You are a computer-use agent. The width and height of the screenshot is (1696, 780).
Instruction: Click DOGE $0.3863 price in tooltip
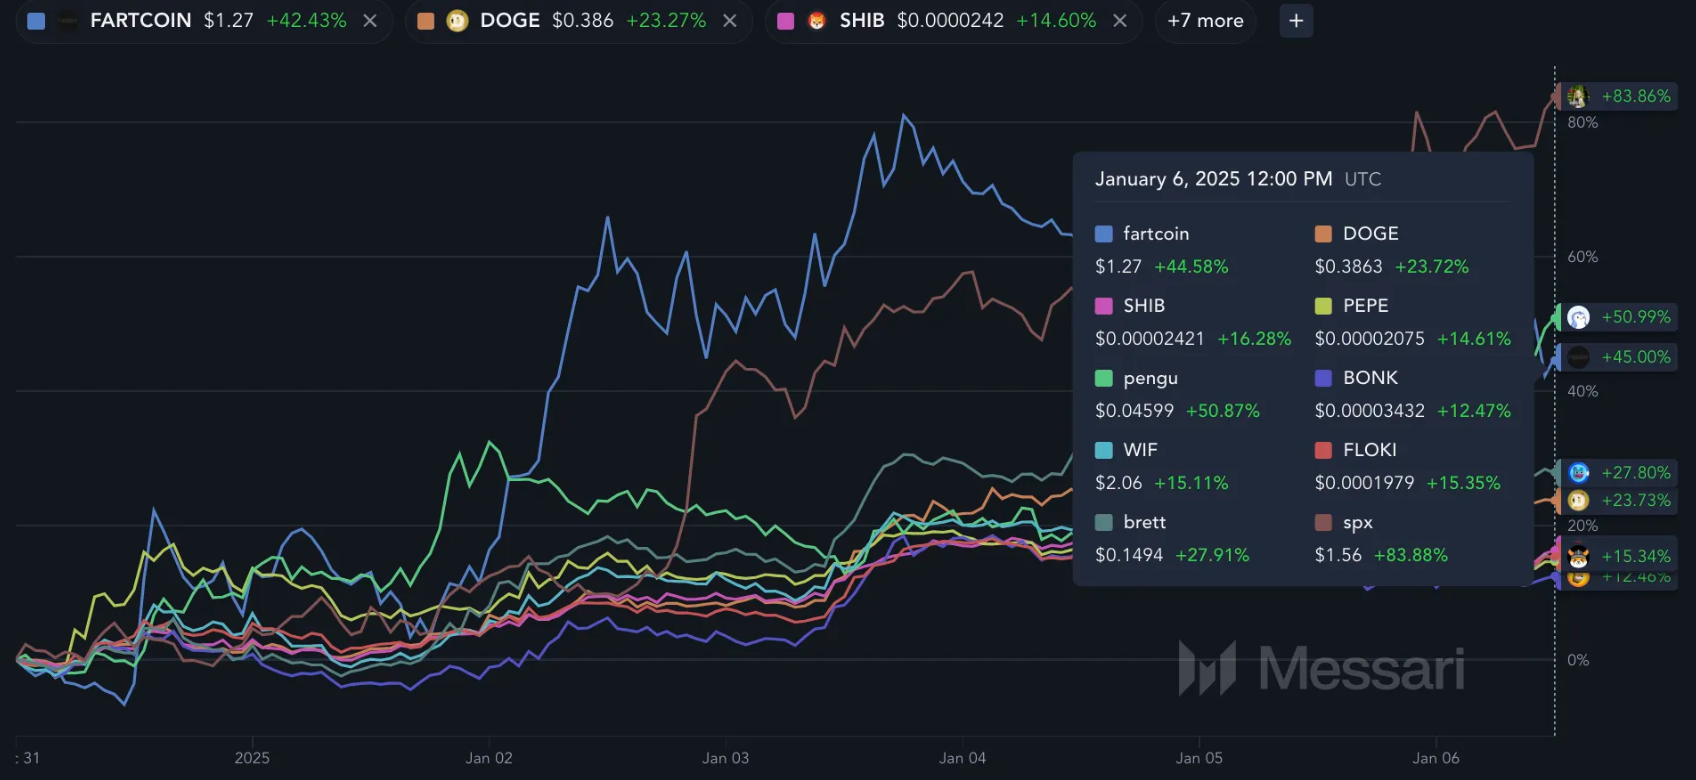1348,267
